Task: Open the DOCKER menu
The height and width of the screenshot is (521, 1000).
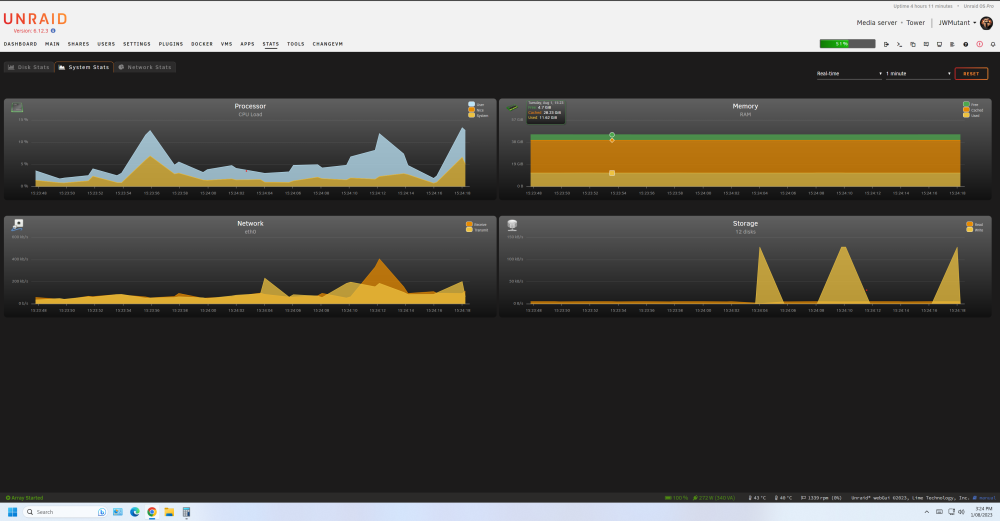Action: click(202, 44)
